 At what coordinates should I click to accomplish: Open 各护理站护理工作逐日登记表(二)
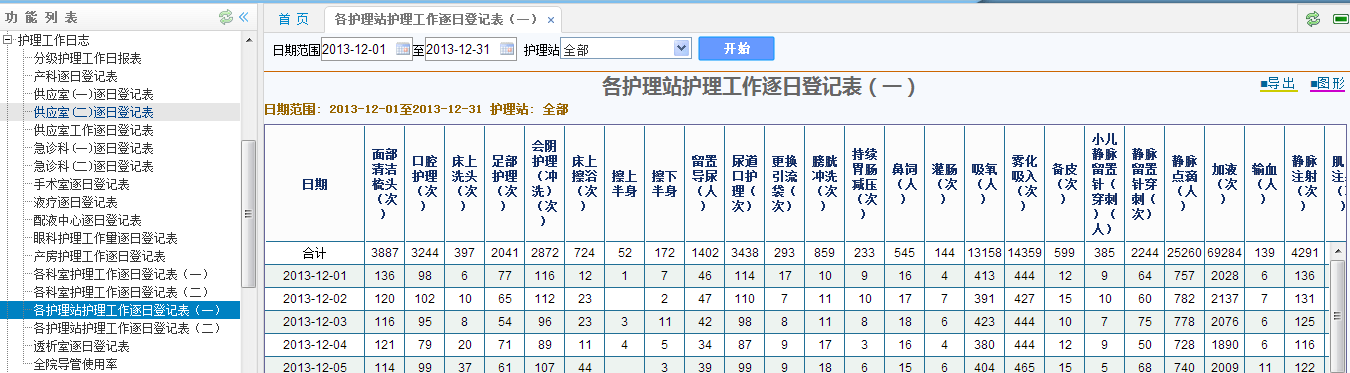[x=127, y=328]
